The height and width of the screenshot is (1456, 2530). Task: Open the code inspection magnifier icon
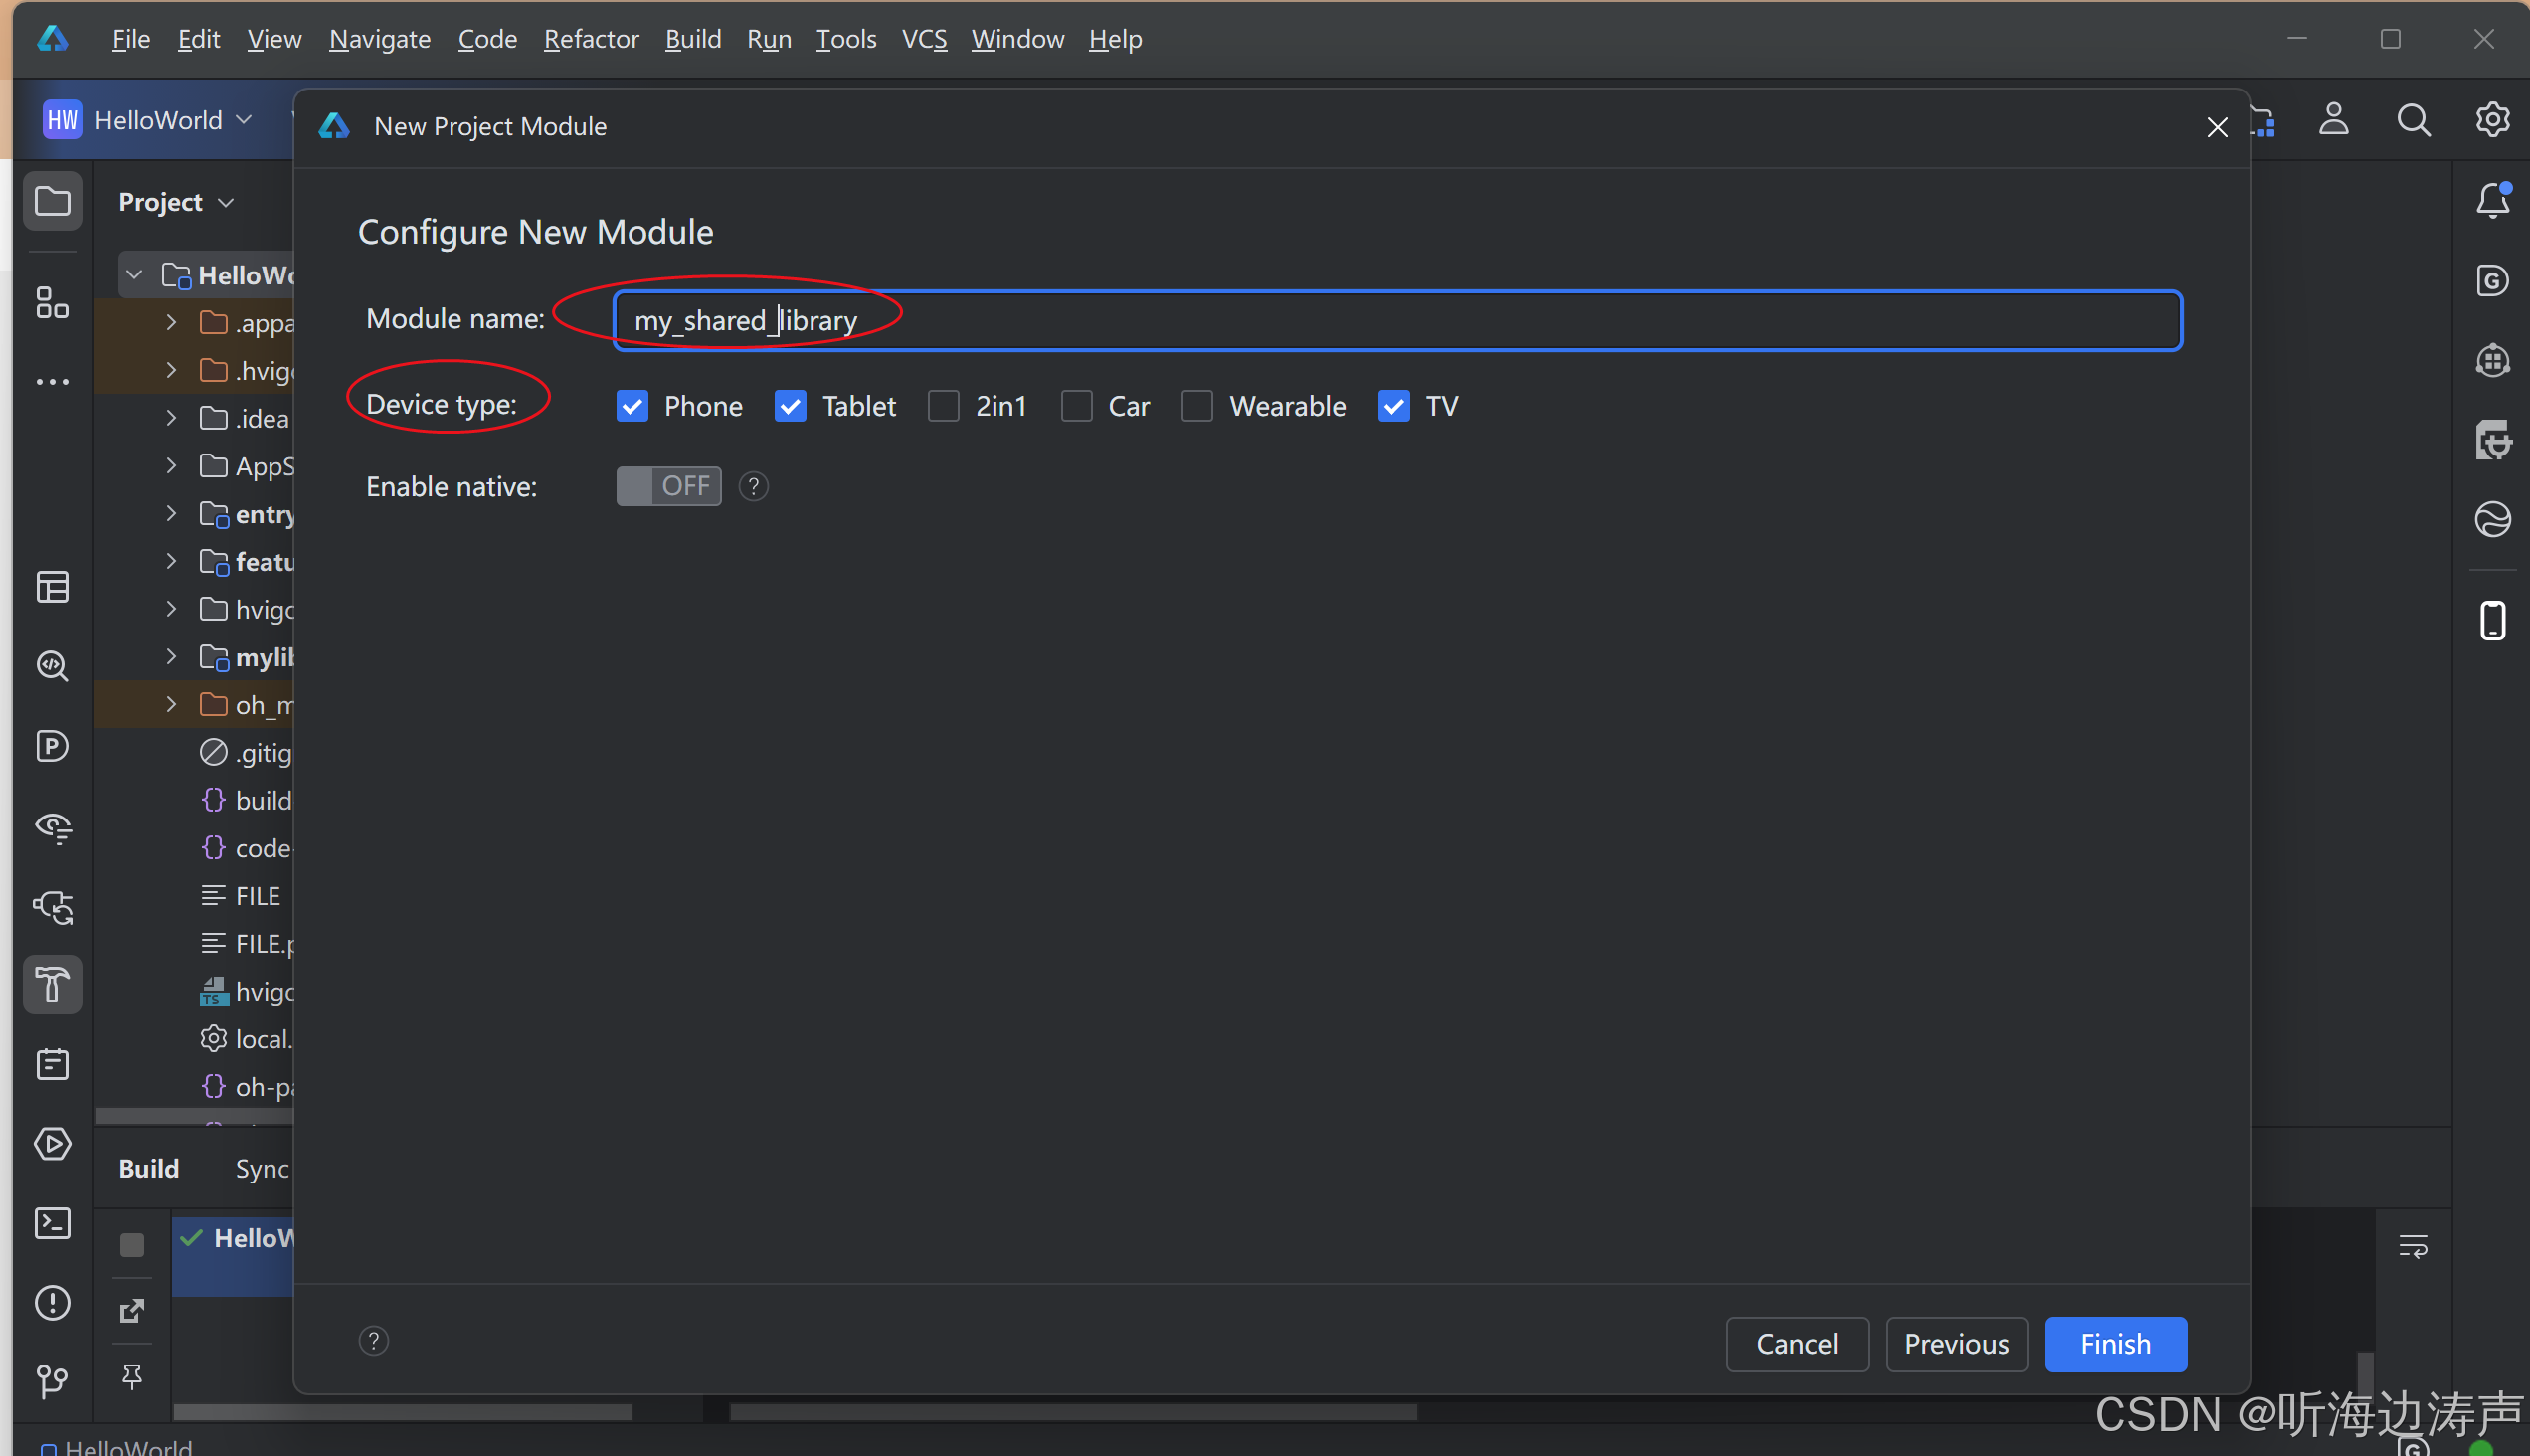52,666
